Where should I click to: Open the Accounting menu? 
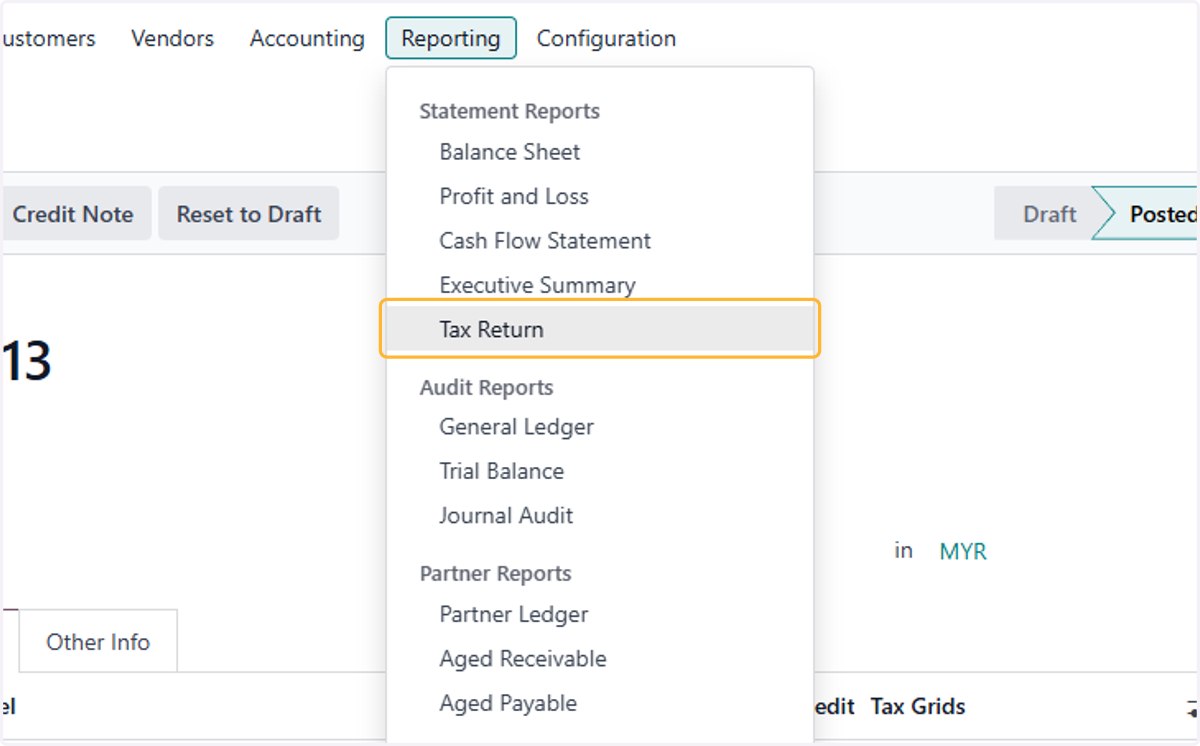click(307, 38)
